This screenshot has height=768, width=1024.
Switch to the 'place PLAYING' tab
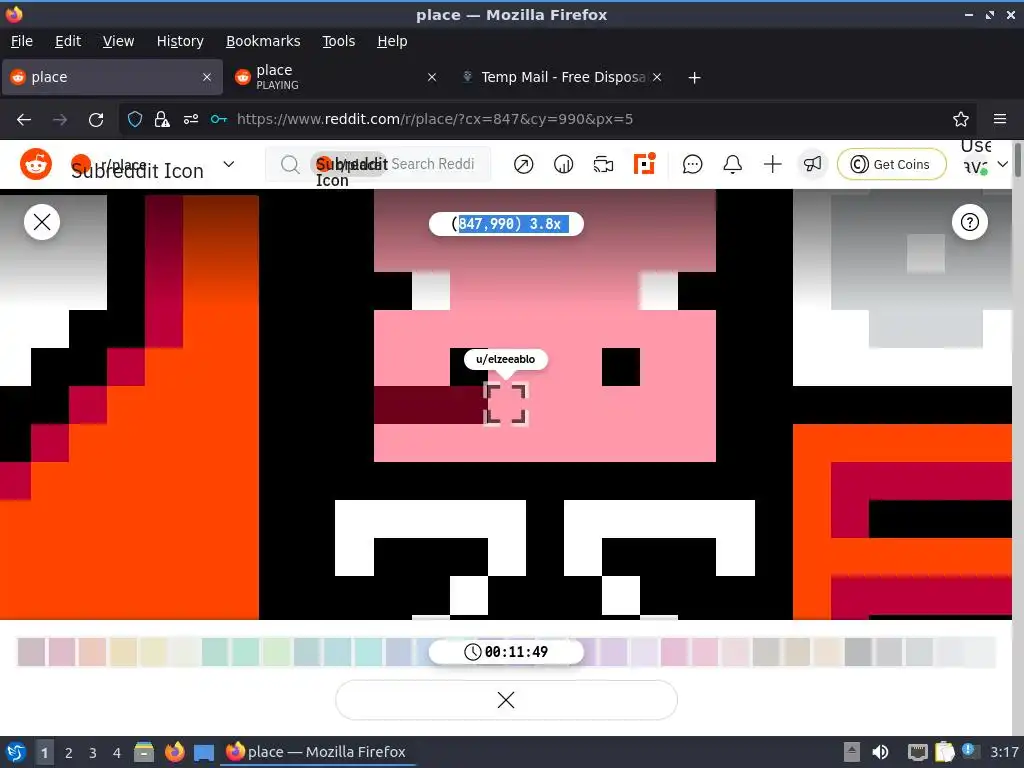click(x=336, y=77)
